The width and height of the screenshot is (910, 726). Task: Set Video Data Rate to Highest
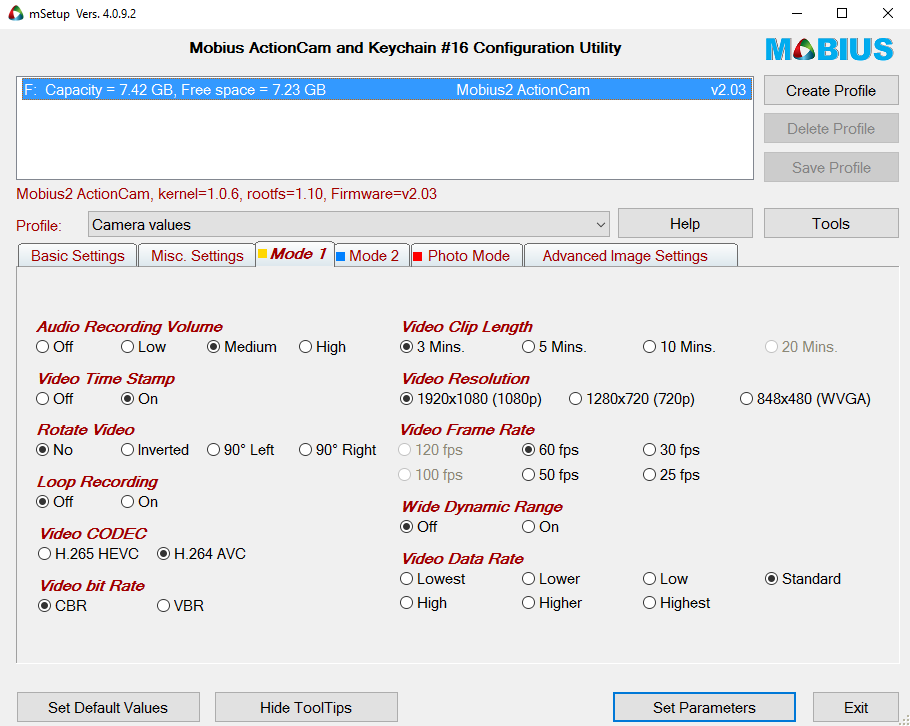[676, 603]
